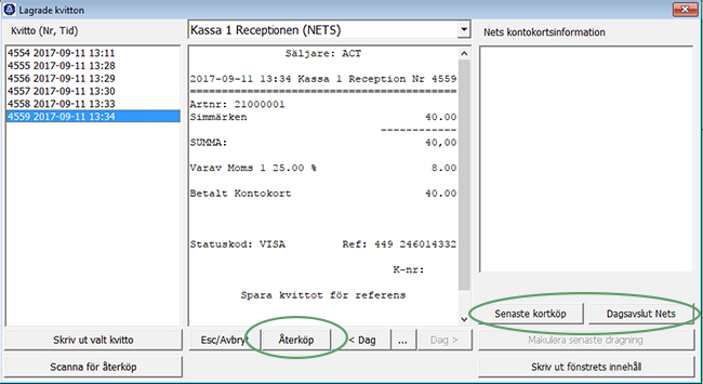Click receipt scrollbar down arrow

(x=464, y=319)
